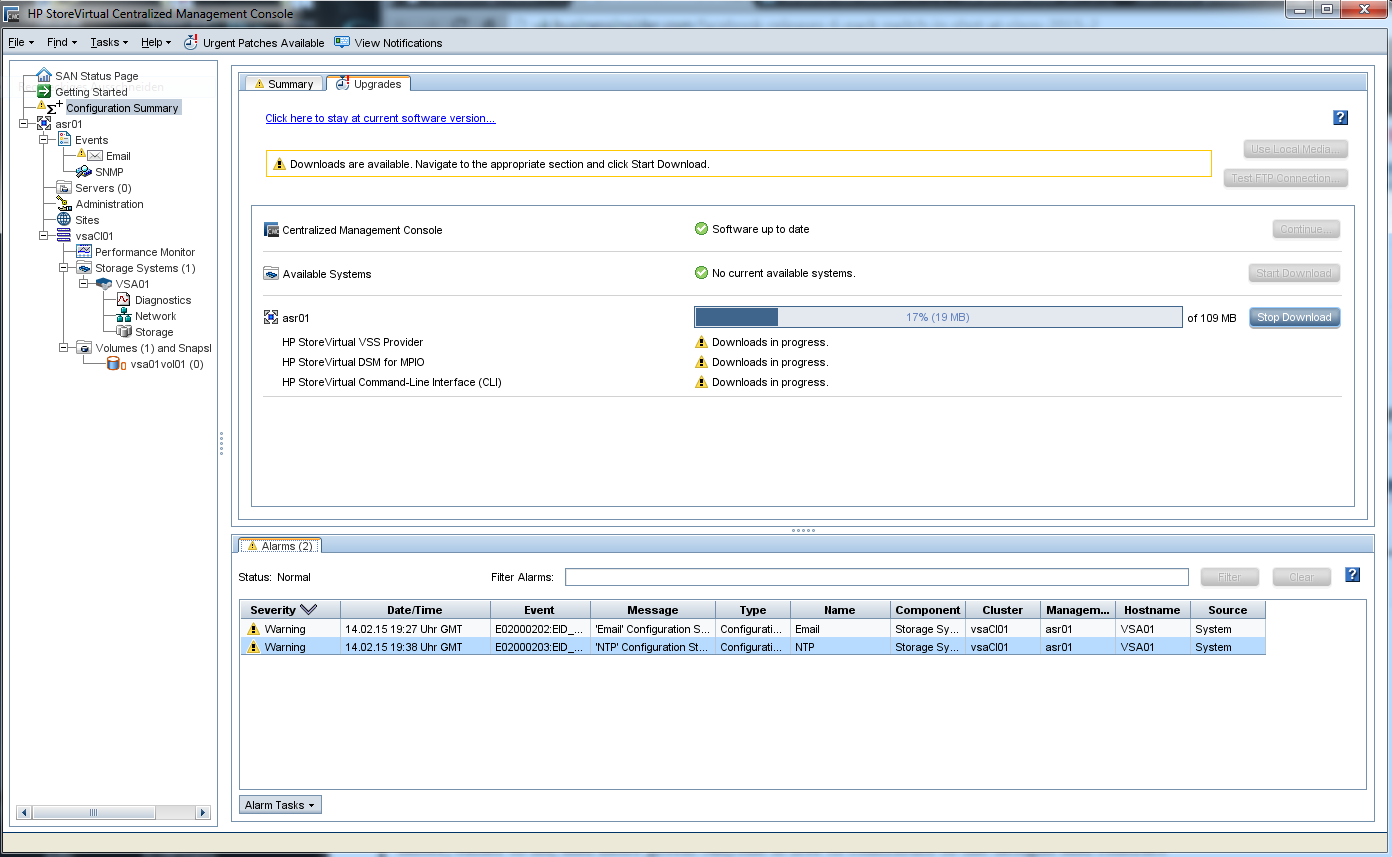Collapse the asr01 management group node
Viewport: 1392px width, 857px height.
(x=24, y=124)
